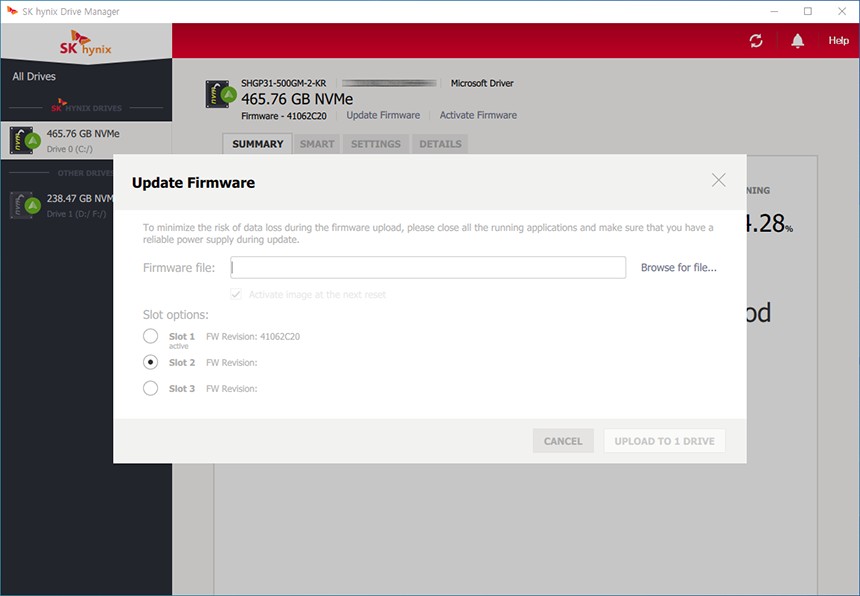Switch to the SMART tab
This screenshot has width=860, height=596.
tap(316, 144)
